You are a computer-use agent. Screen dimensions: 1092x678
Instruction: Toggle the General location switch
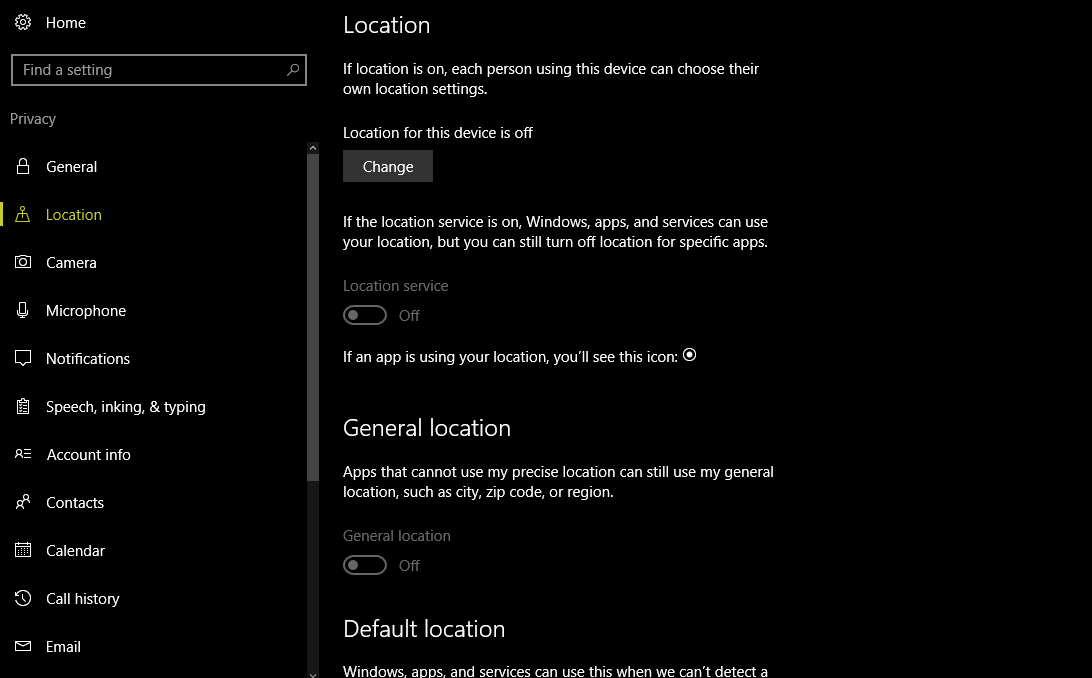pyautogui.click(x=365, y=565)
